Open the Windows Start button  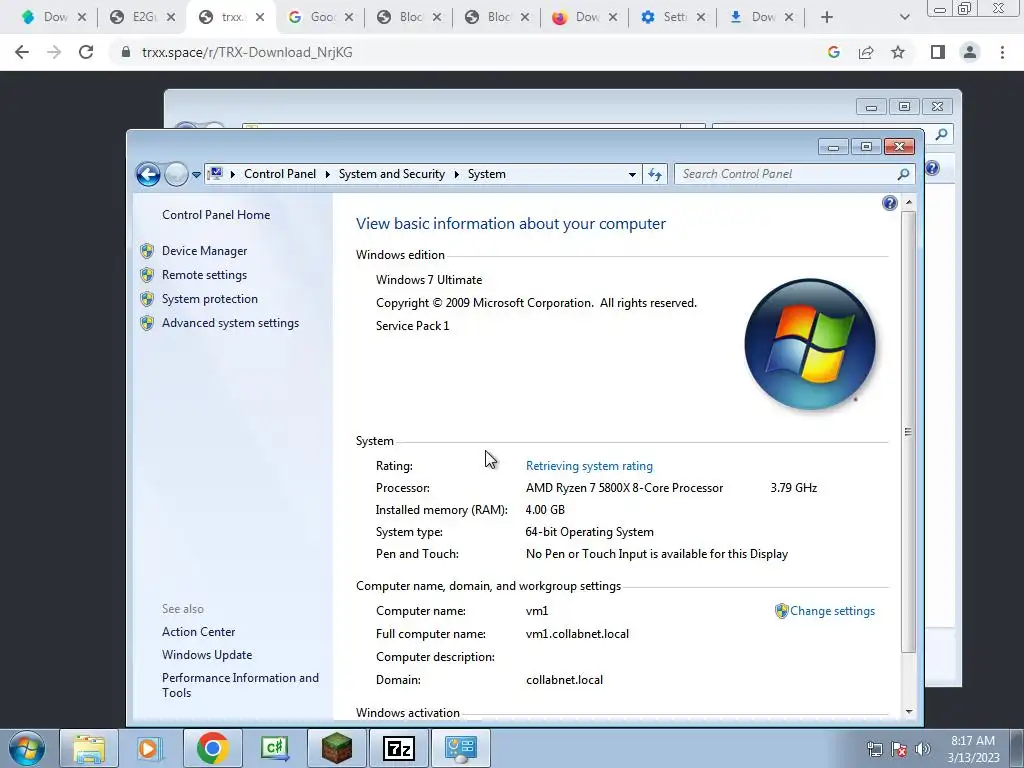[x=27, y=748]
